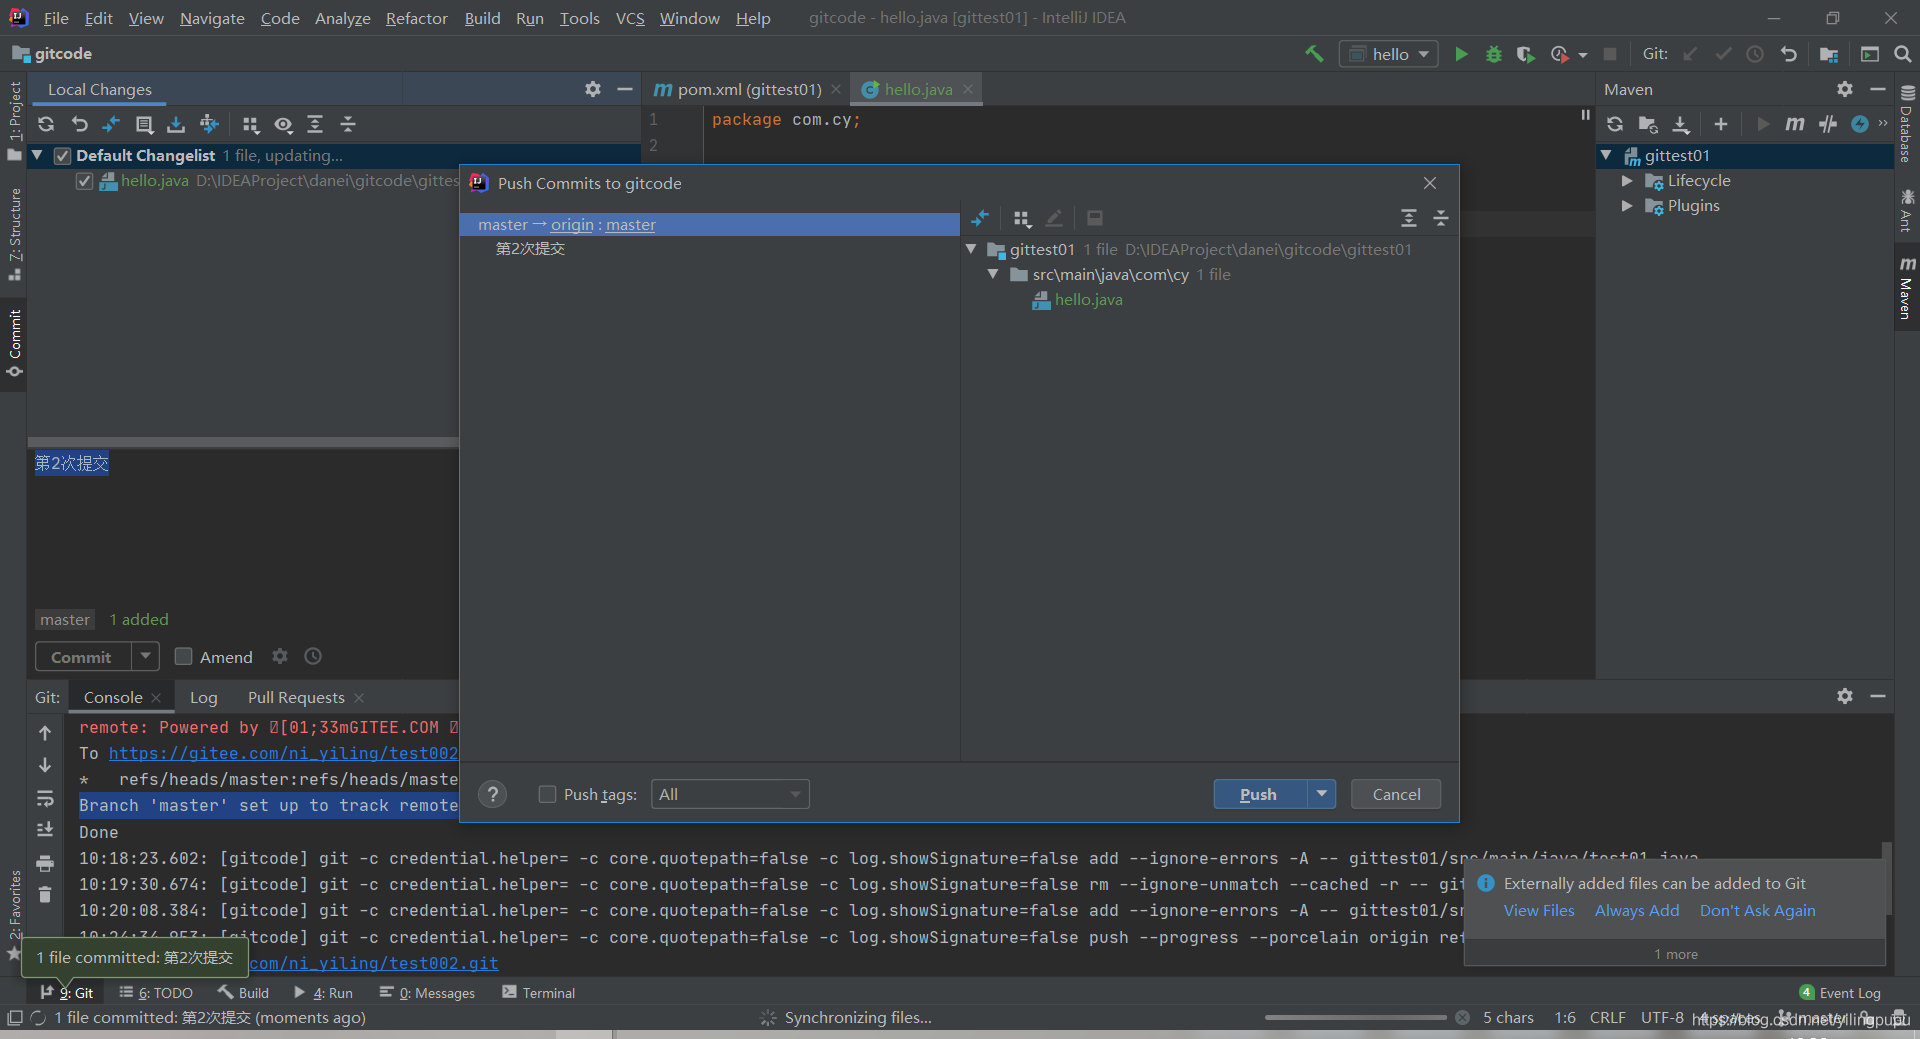This screenshot has height=1039, width=1920.
Task: Collapse gittest01 node in Maven
Action: [x=1606, y=155]
